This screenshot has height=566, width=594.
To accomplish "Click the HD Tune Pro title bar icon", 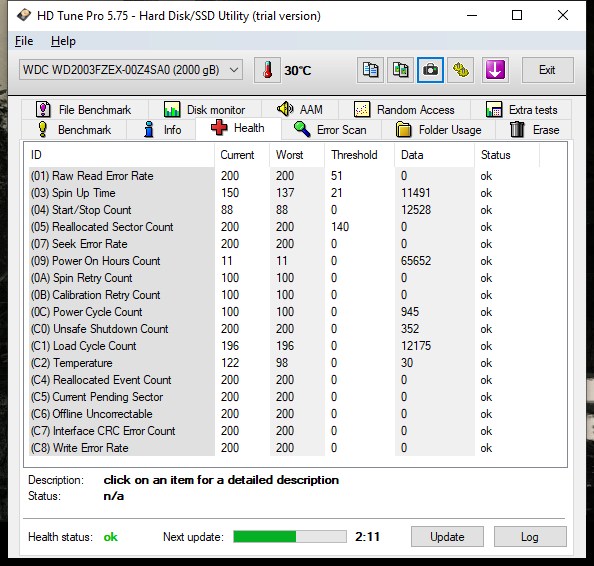I will click(24, 16).
